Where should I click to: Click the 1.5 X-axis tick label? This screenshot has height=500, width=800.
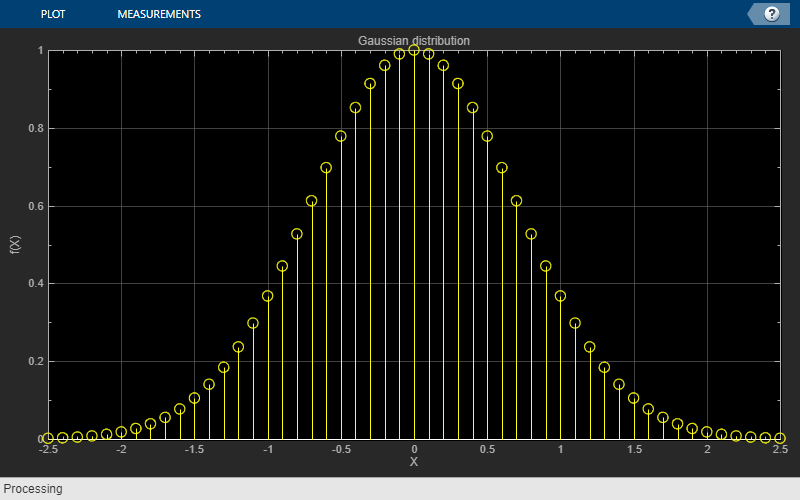tap(634, 449)
